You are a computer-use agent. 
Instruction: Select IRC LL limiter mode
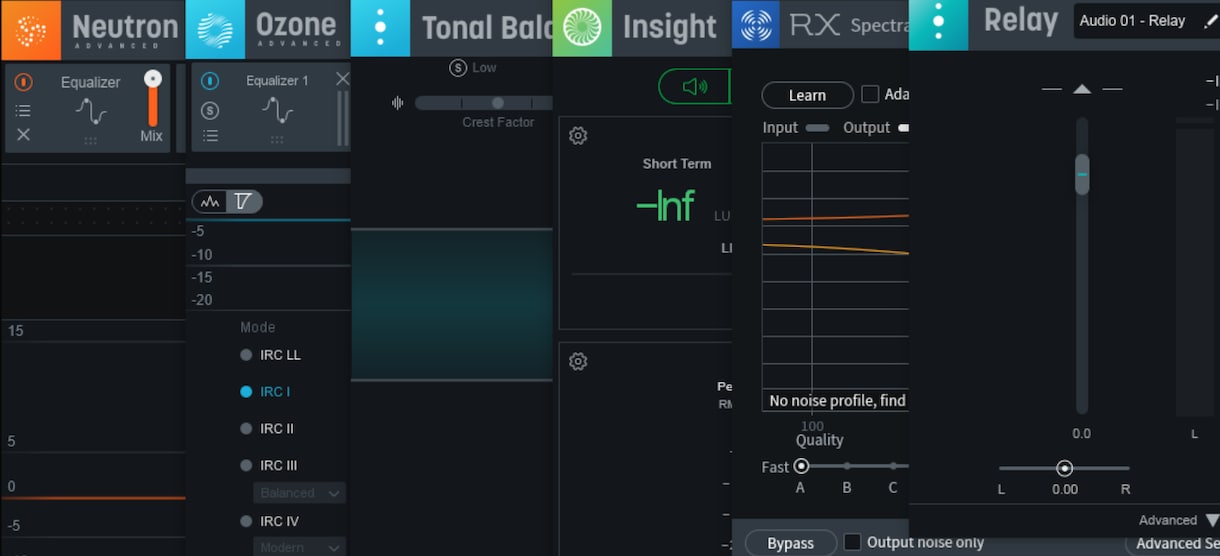tap(270, 355)
